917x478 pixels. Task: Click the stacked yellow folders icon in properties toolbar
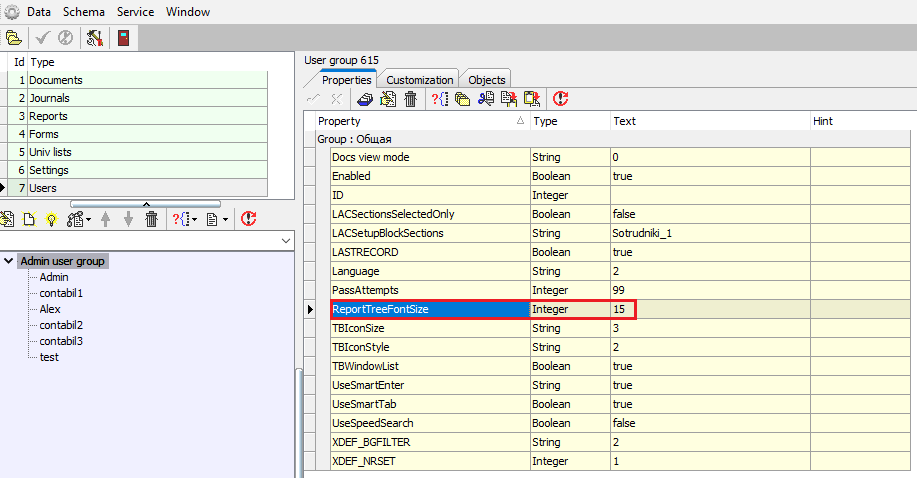click(x=463, y=99)
